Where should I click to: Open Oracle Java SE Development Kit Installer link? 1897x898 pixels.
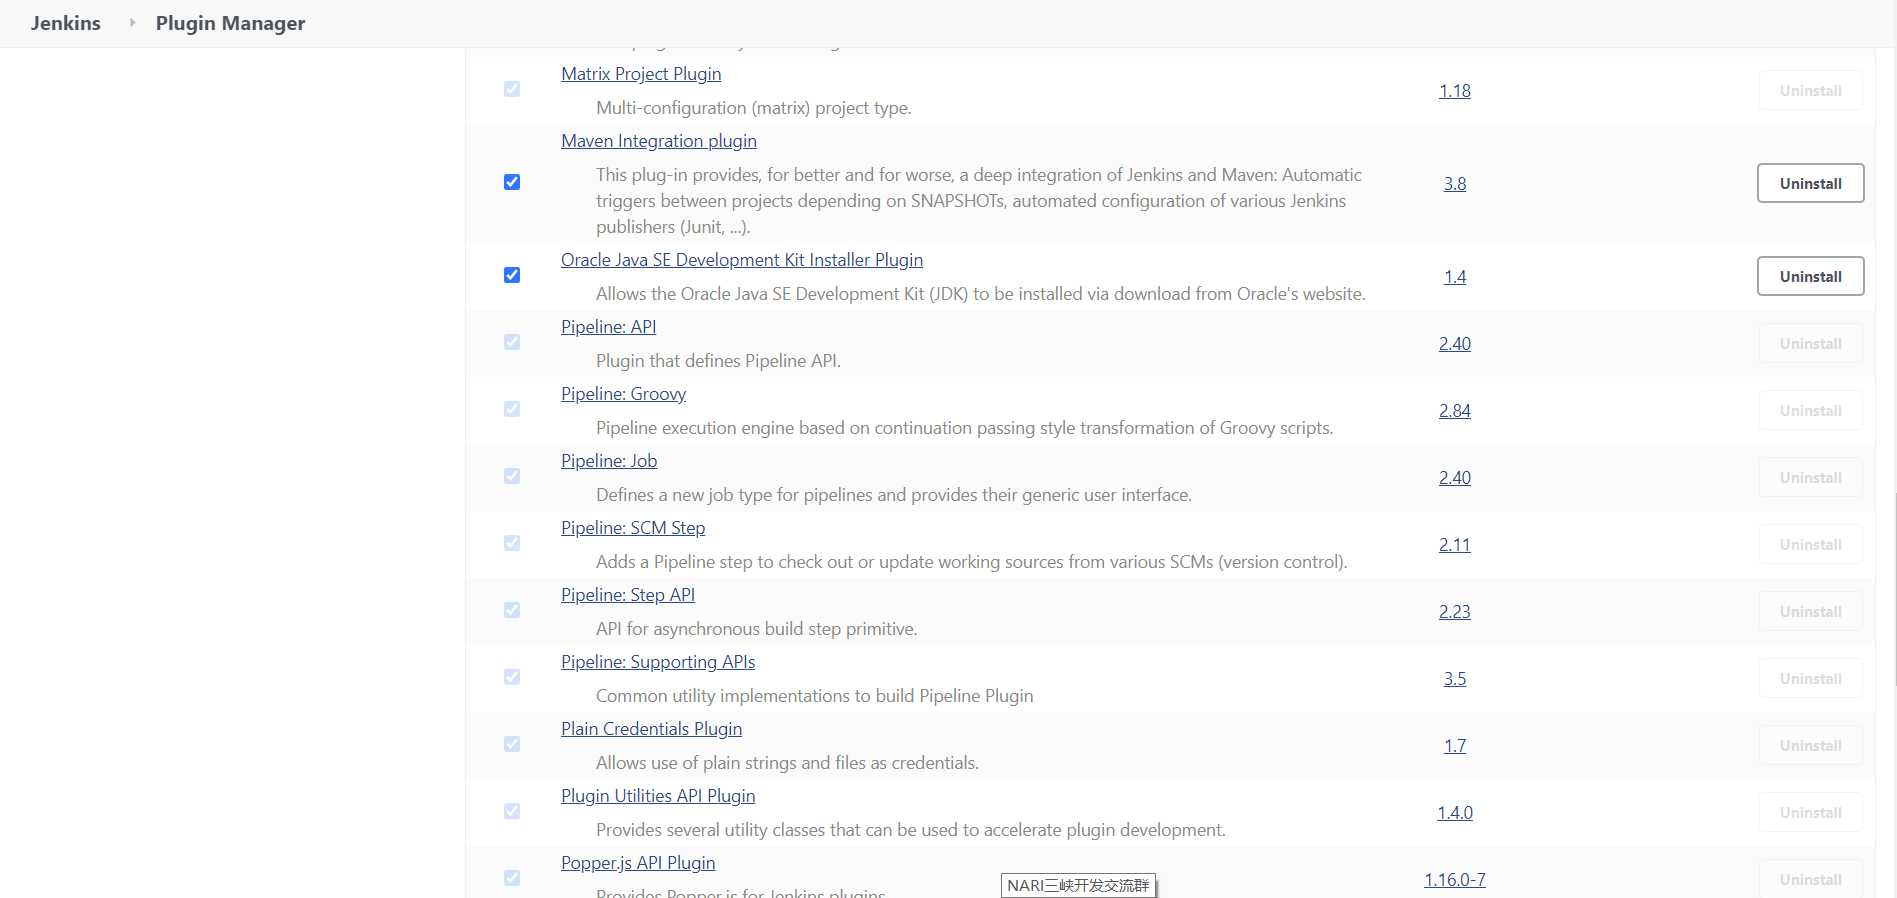[742, 260]
